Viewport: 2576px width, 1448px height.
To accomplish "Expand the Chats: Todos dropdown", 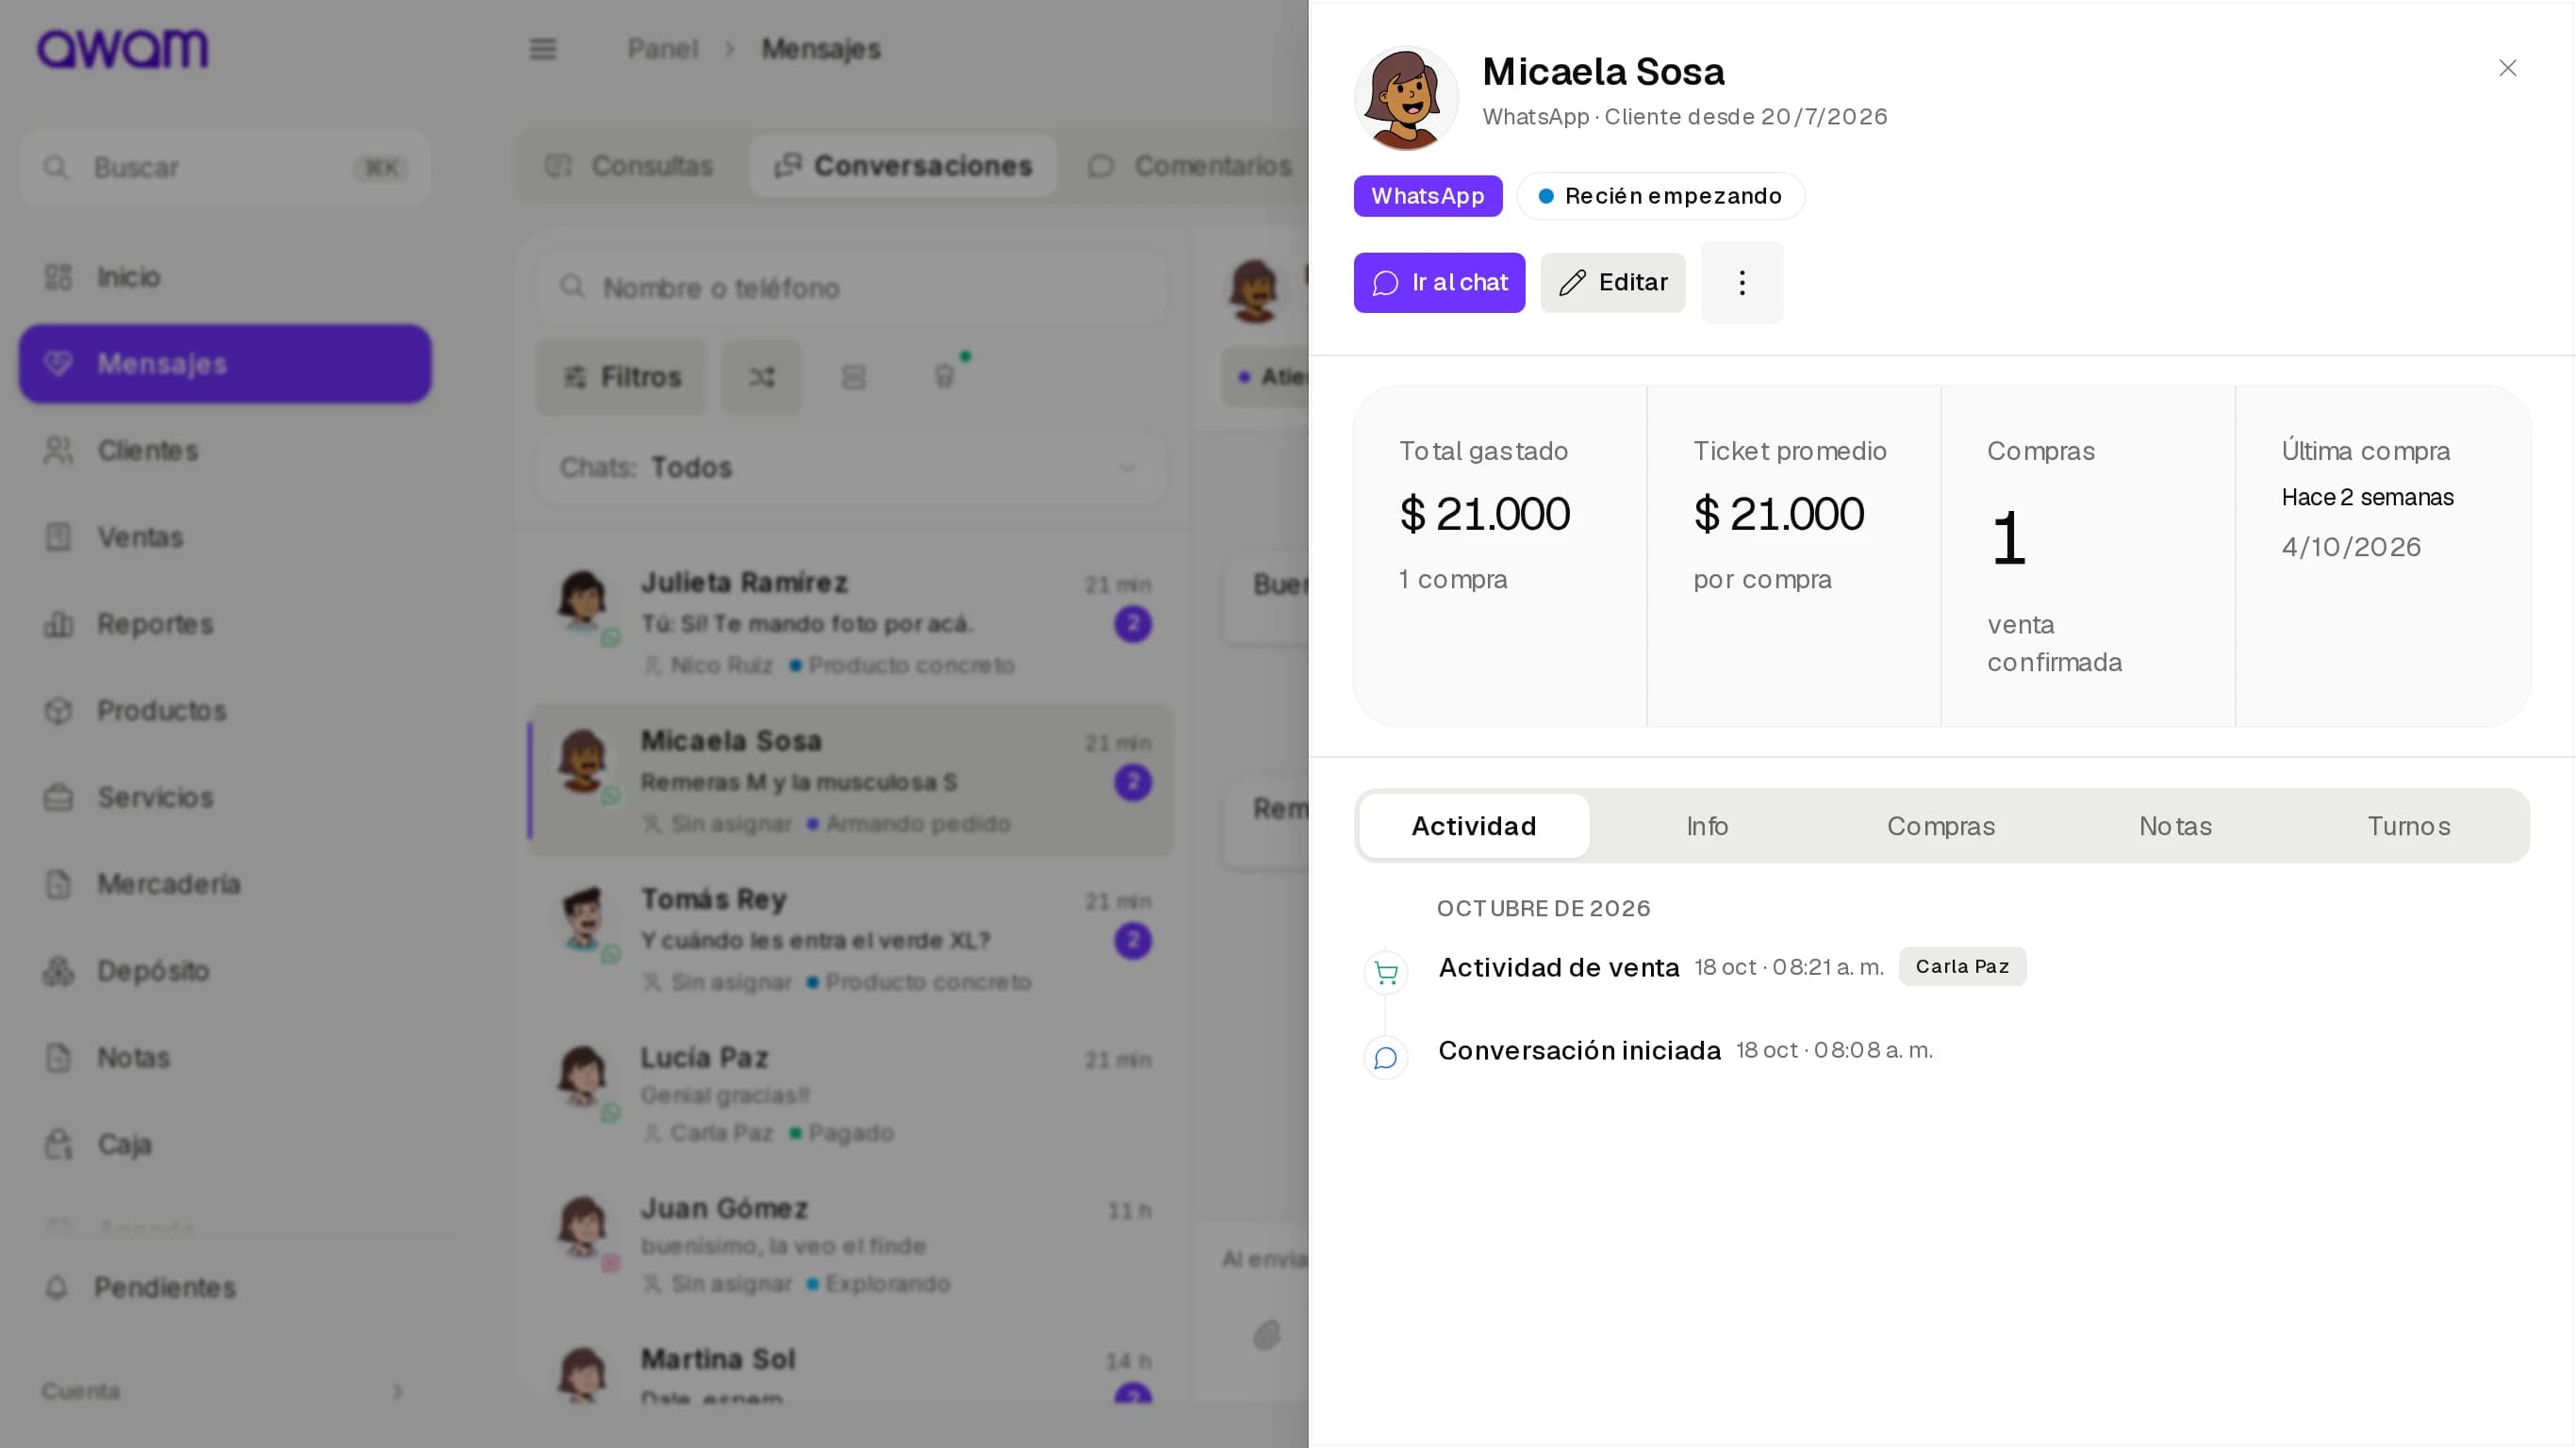I will 850,468.
